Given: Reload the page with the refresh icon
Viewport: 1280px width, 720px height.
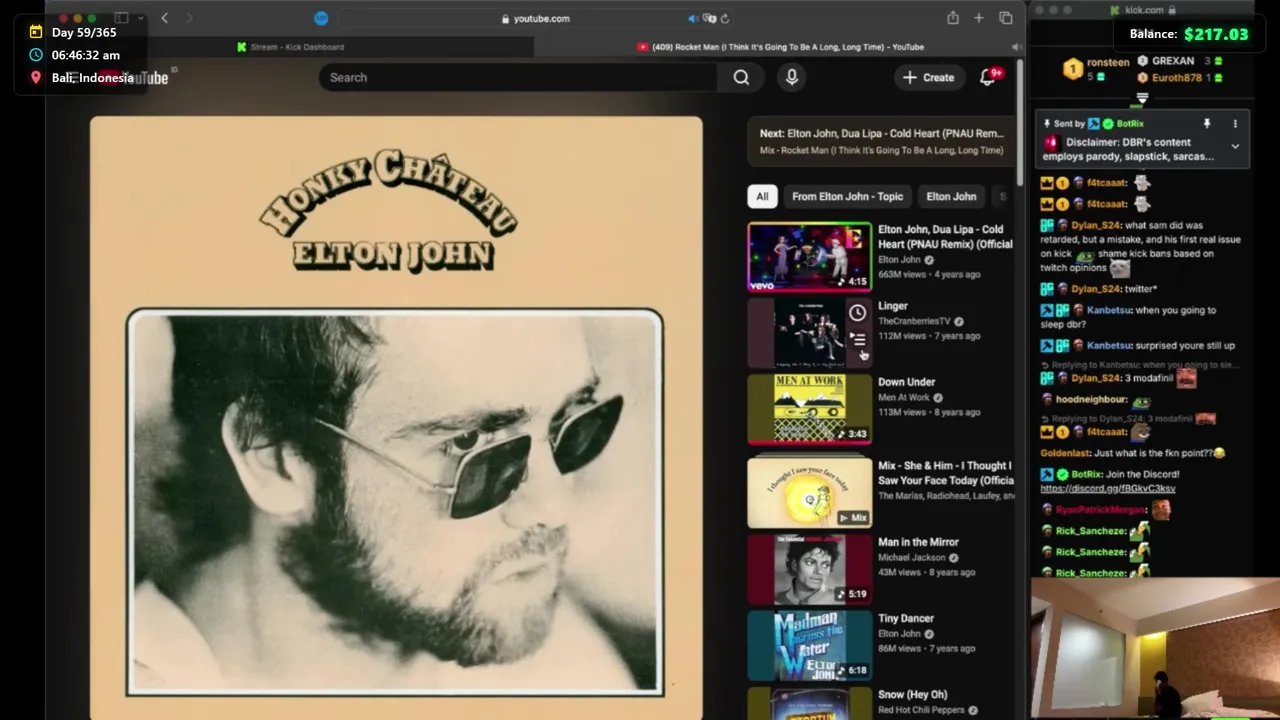Looking at the screenshot, I should (725, 18).
